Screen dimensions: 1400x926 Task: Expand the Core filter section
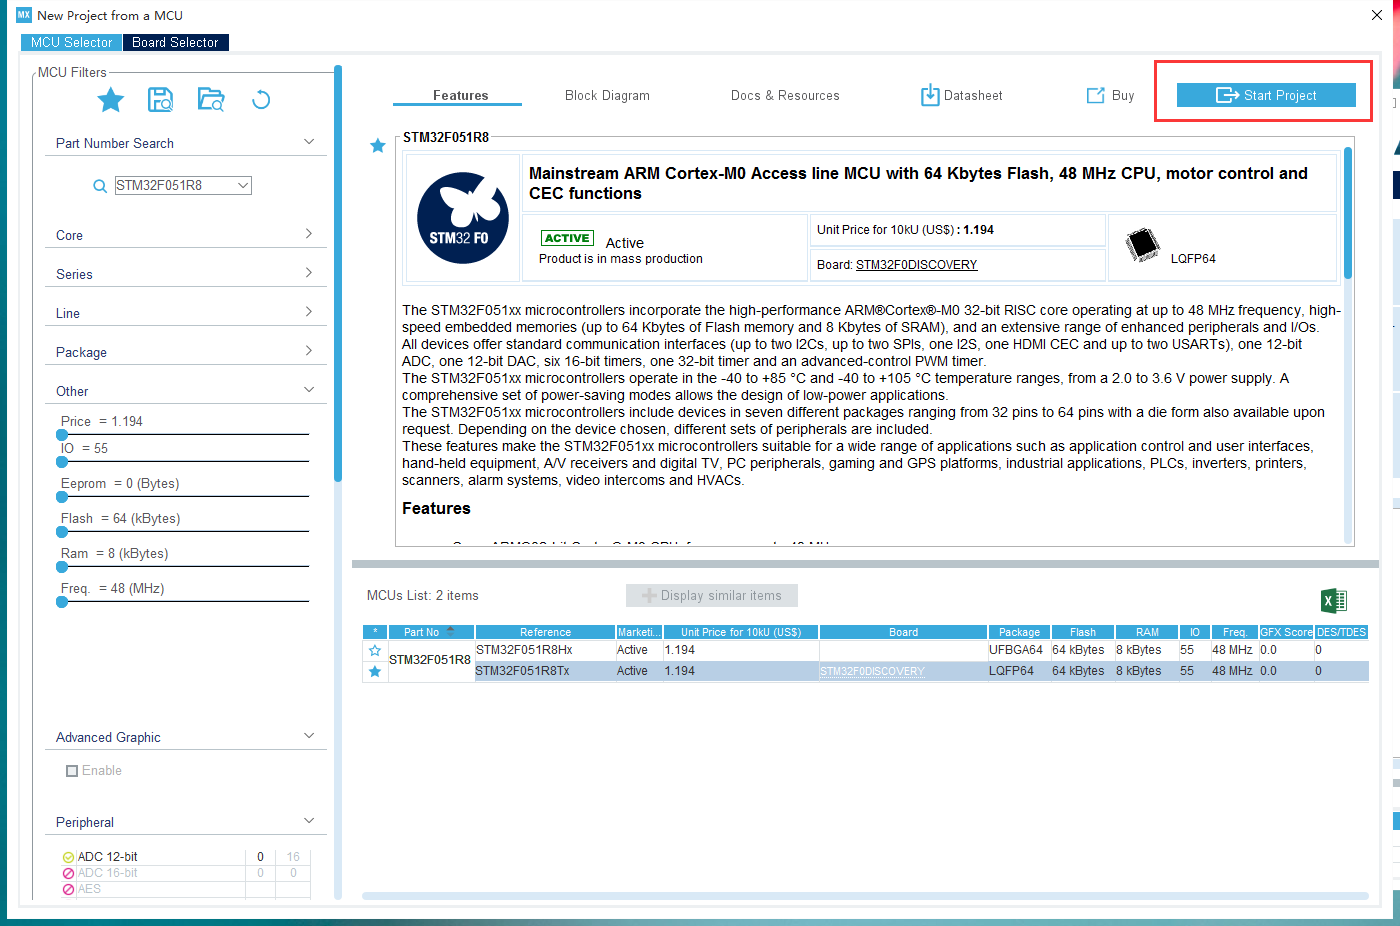[x=309, y=234]
